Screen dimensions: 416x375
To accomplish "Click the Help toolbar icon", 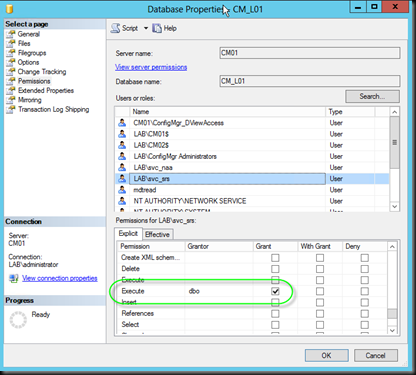I will point(157,28).
